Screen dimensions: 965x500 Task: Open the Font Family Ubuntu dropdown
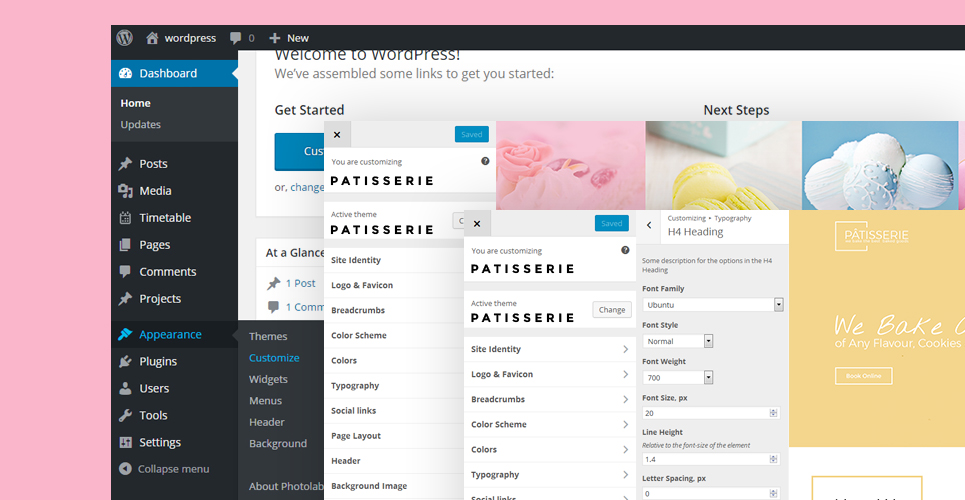[x=713, y=305]
